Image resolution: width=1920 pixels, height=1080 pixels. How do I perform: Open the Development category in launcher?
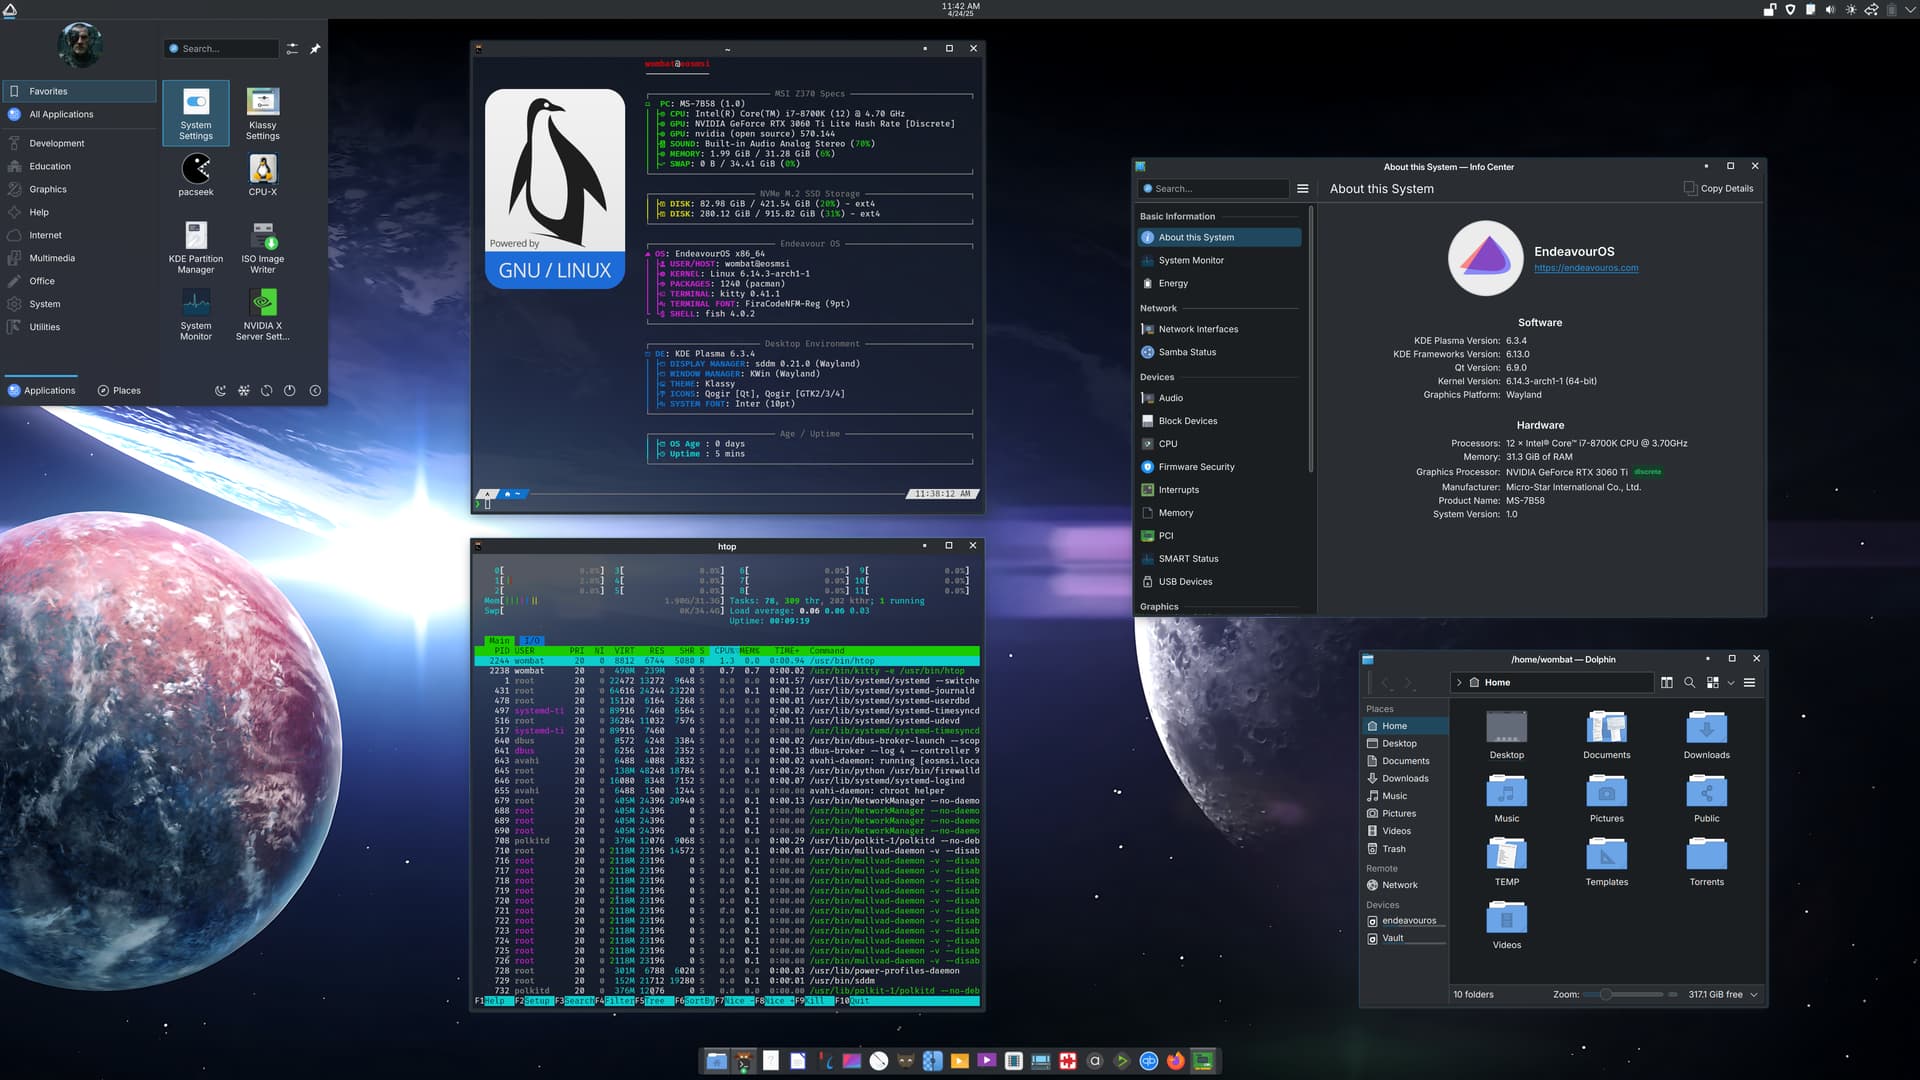(x=80, y=143)
